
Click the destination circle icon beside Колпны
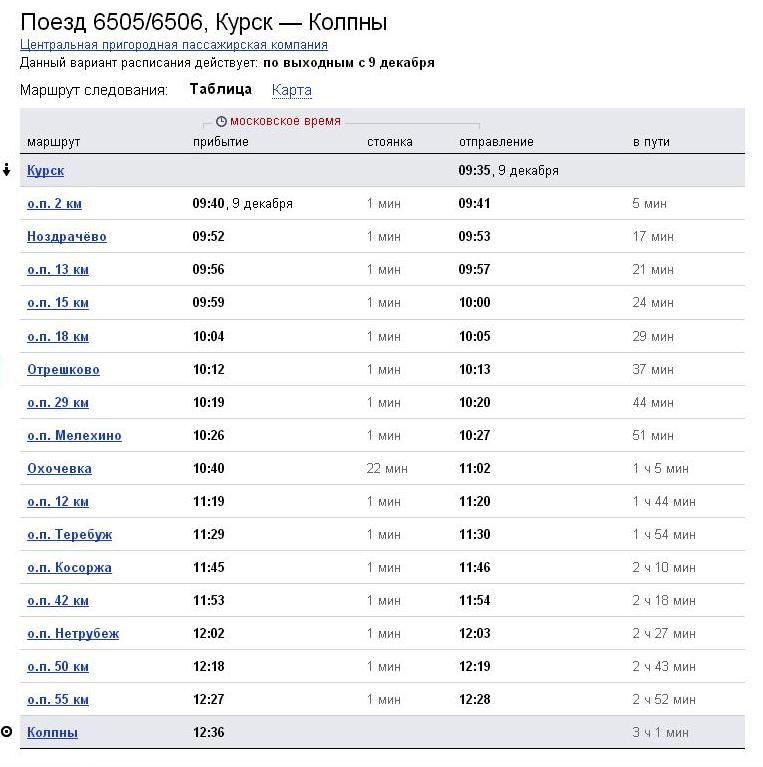click(7, 732)
